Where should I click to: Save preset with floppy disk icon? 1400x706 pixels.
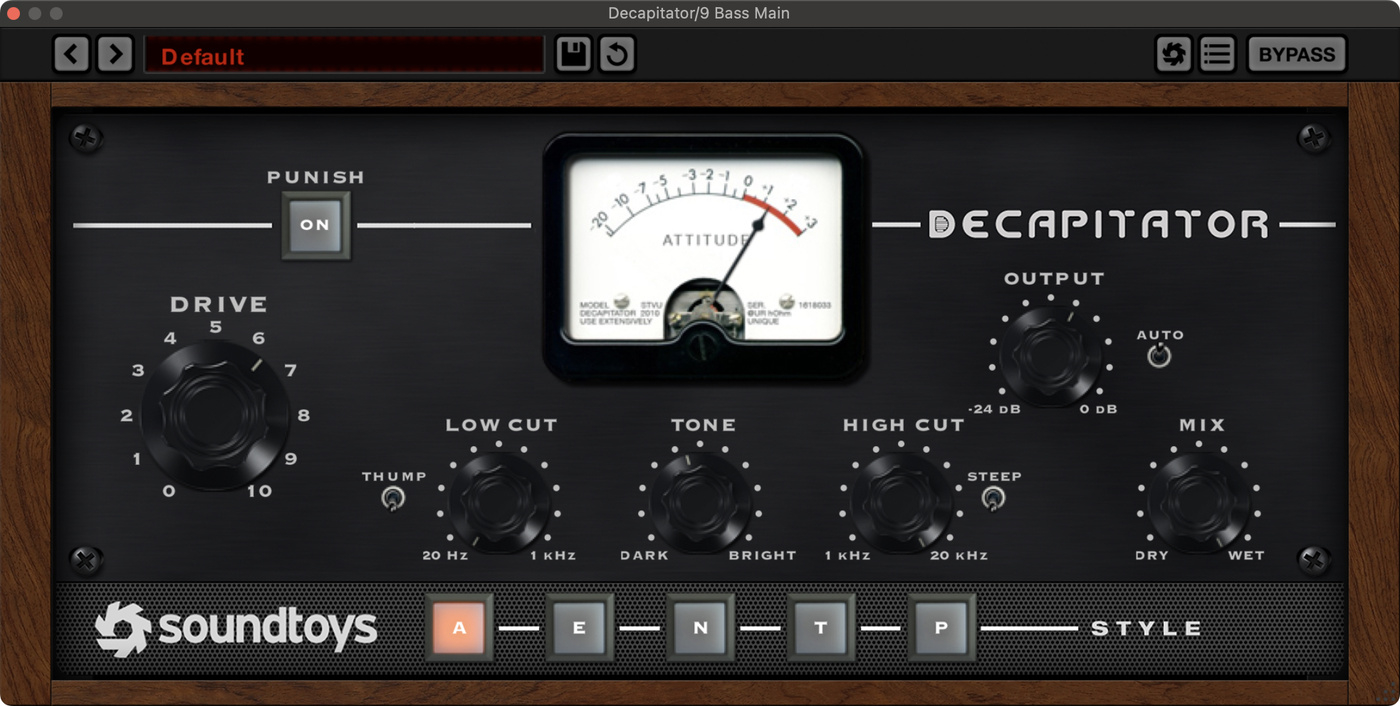point(574,54)
